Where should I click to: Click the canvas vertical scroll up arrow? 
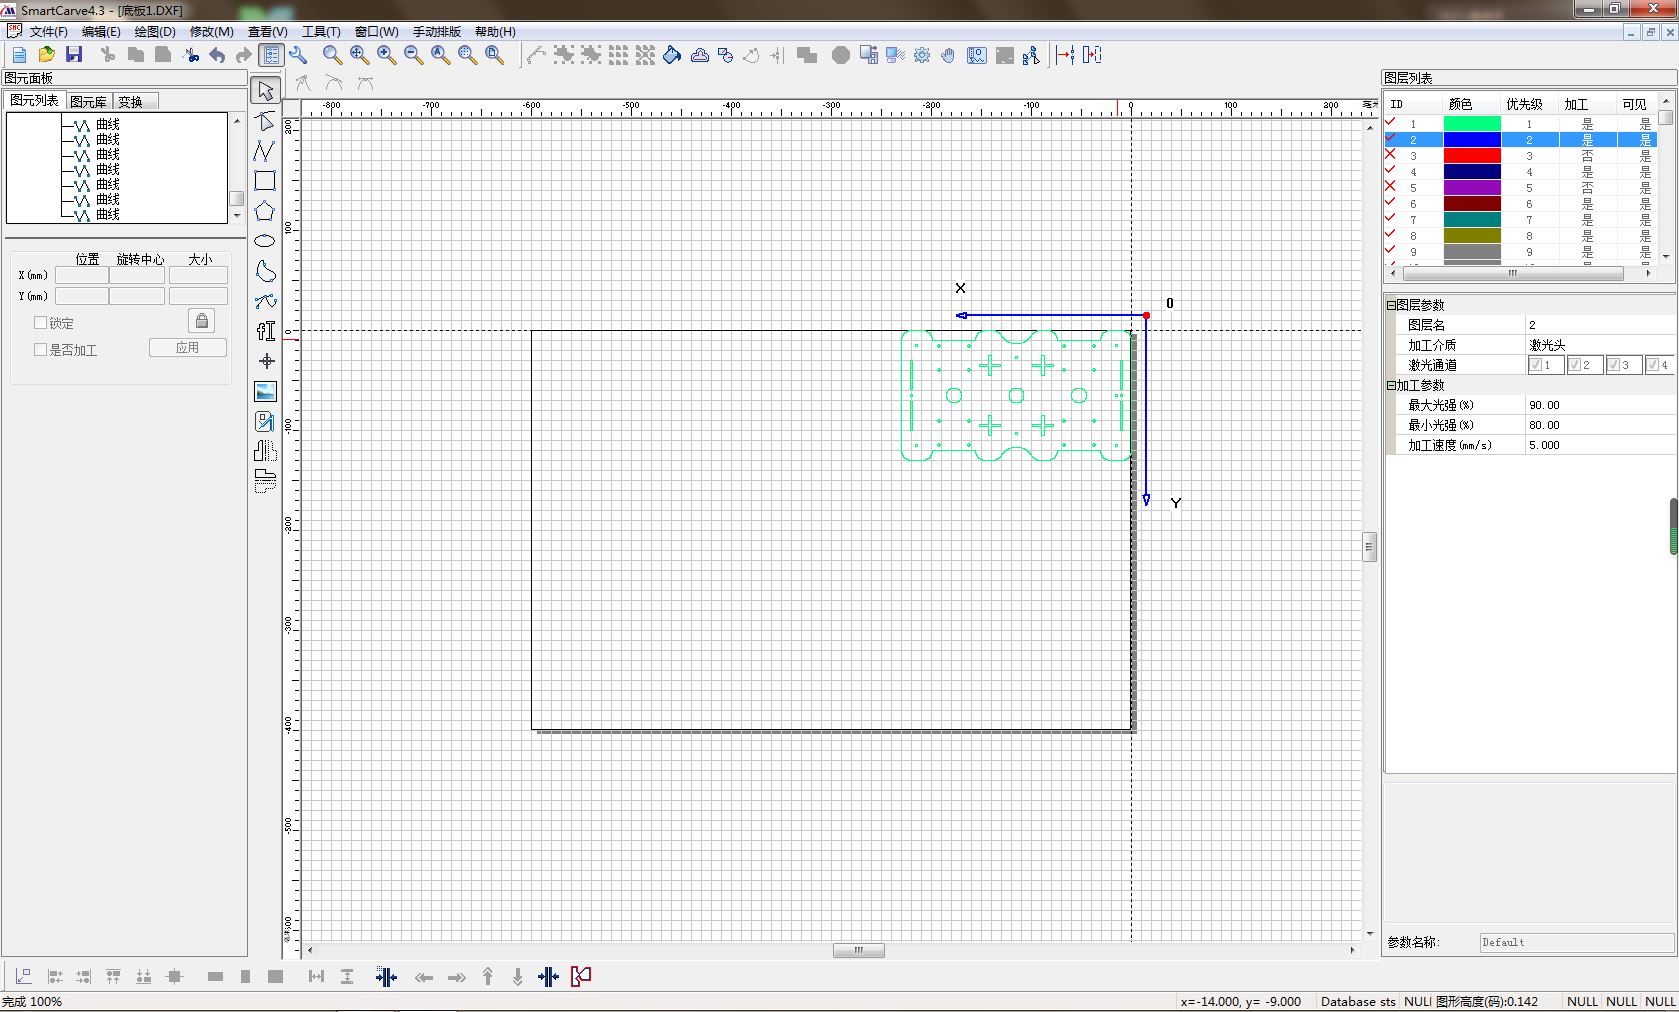point(1369,127)
